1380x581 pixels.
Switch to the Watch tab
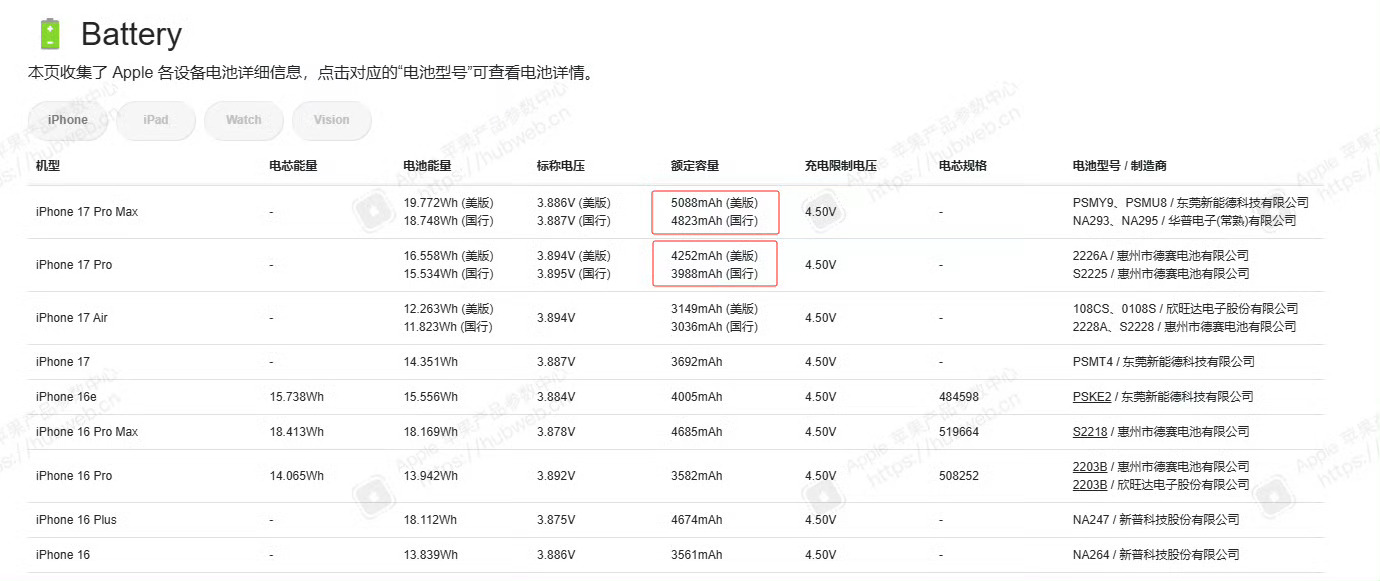tap(244, 120)
